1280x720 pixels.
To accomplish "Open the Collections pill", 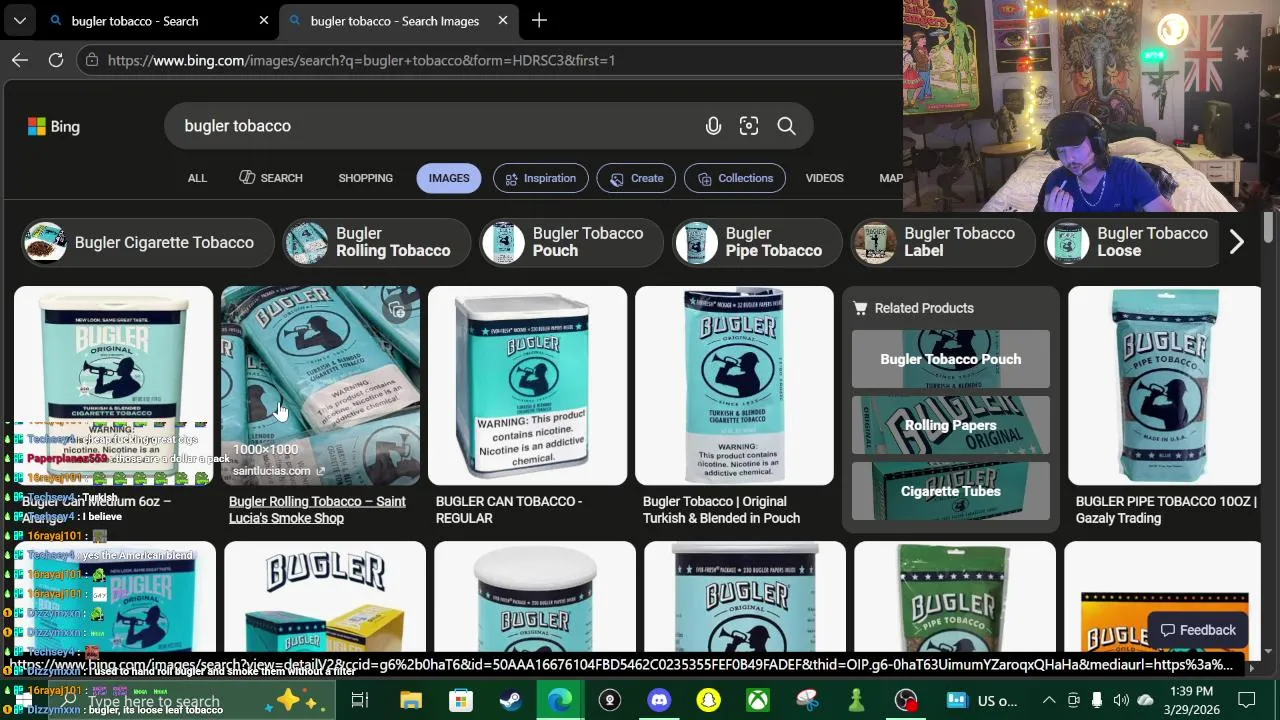I will click(735, 178).
